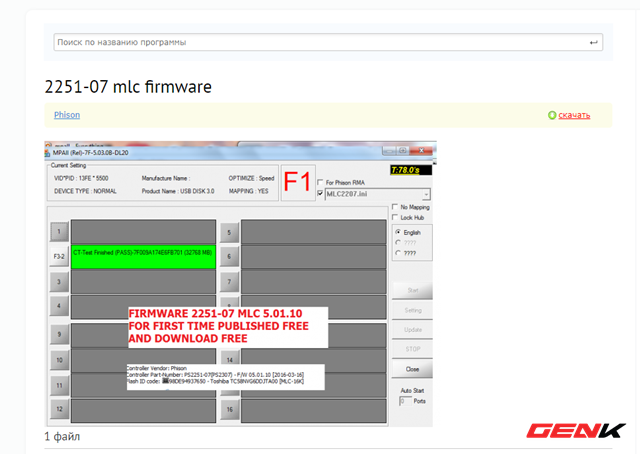Image resolution: width=640 pixels, height=454 pixels.
Task: Click port button 10
Action: 60,360
